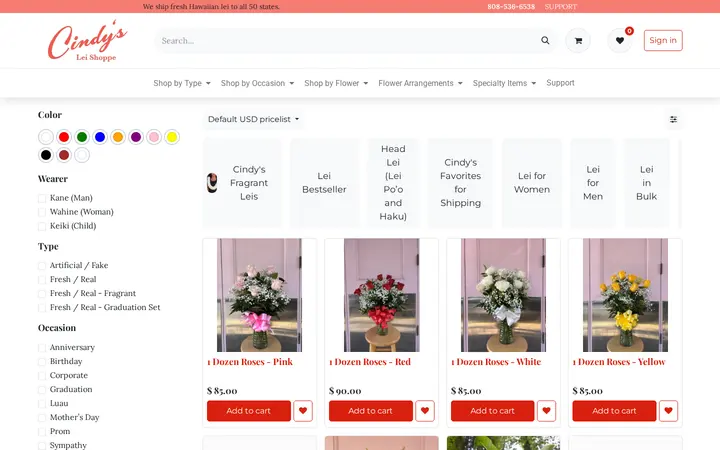Expand the Specialty Items menu
This screenshot has width=720, height=450.
[x=504, y=83]
